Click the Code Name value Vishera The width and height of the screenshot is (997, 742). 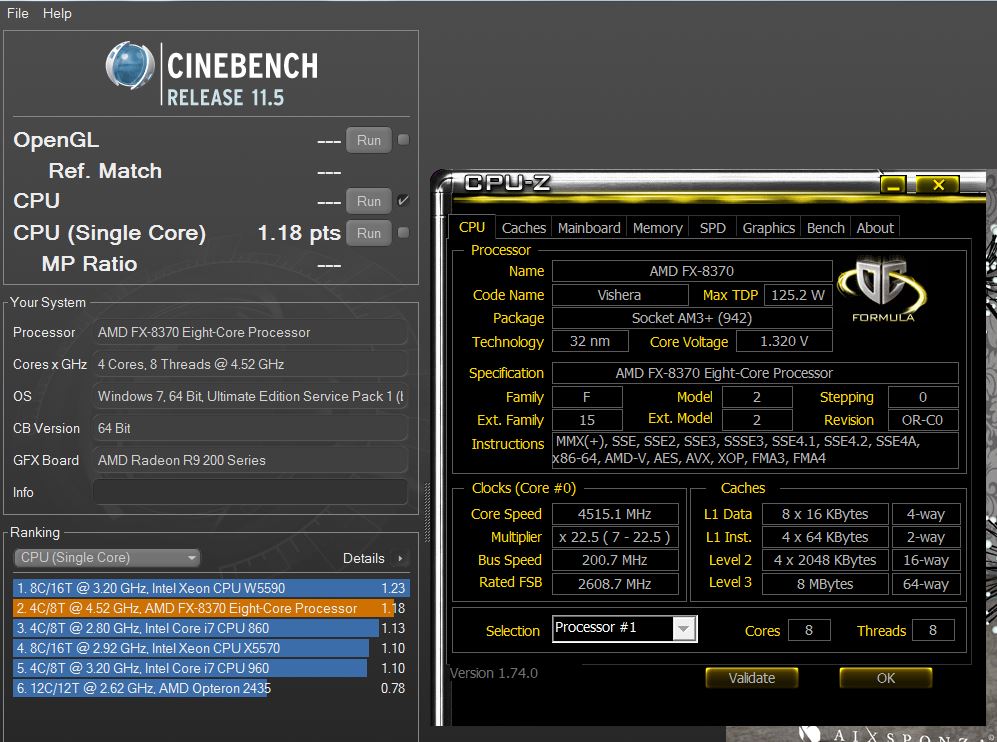[620, 295]
